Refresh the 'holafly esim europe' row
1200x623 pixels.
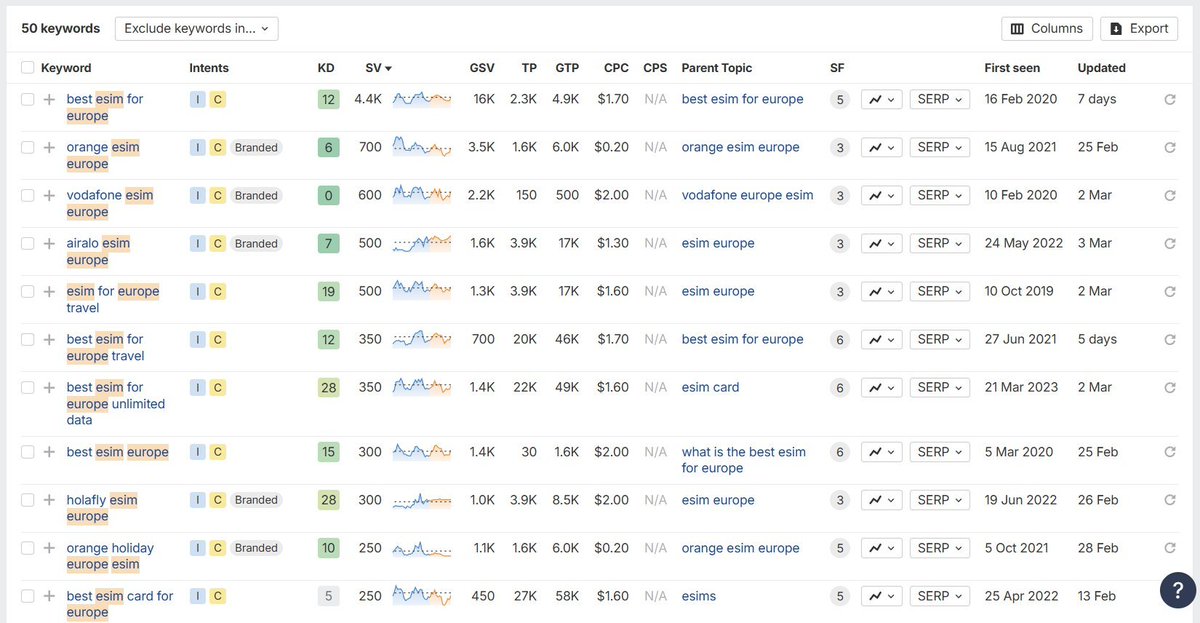(1169, 500)
